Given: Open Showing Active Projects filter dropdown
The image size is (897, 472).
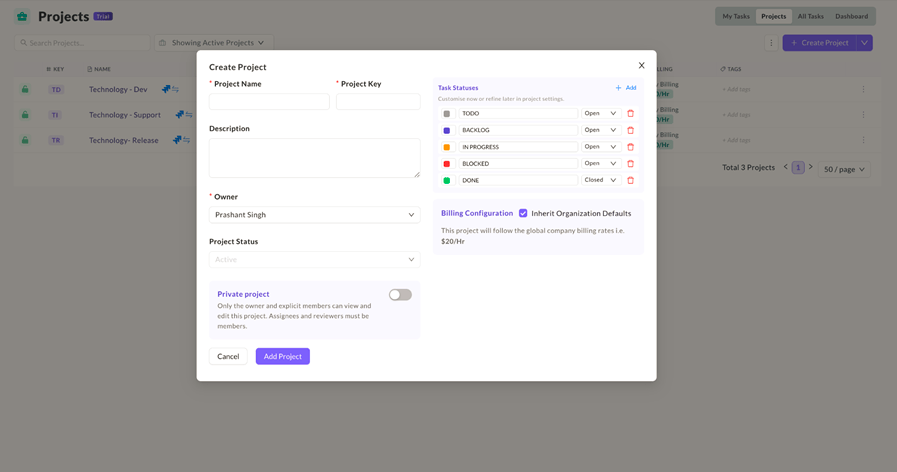Looking at the screenshot, I should click(214, 43).
